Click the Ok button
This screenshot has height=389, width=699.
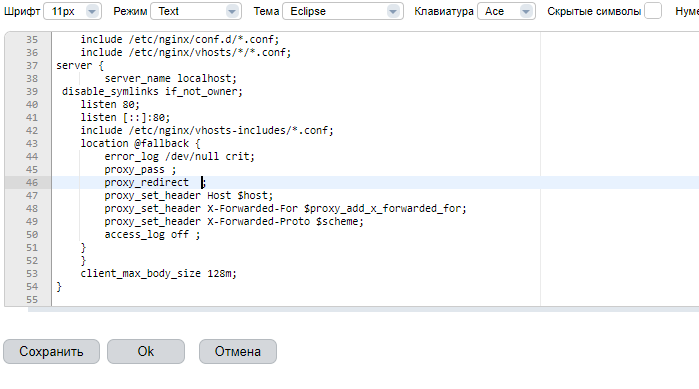tap(146, 352)
